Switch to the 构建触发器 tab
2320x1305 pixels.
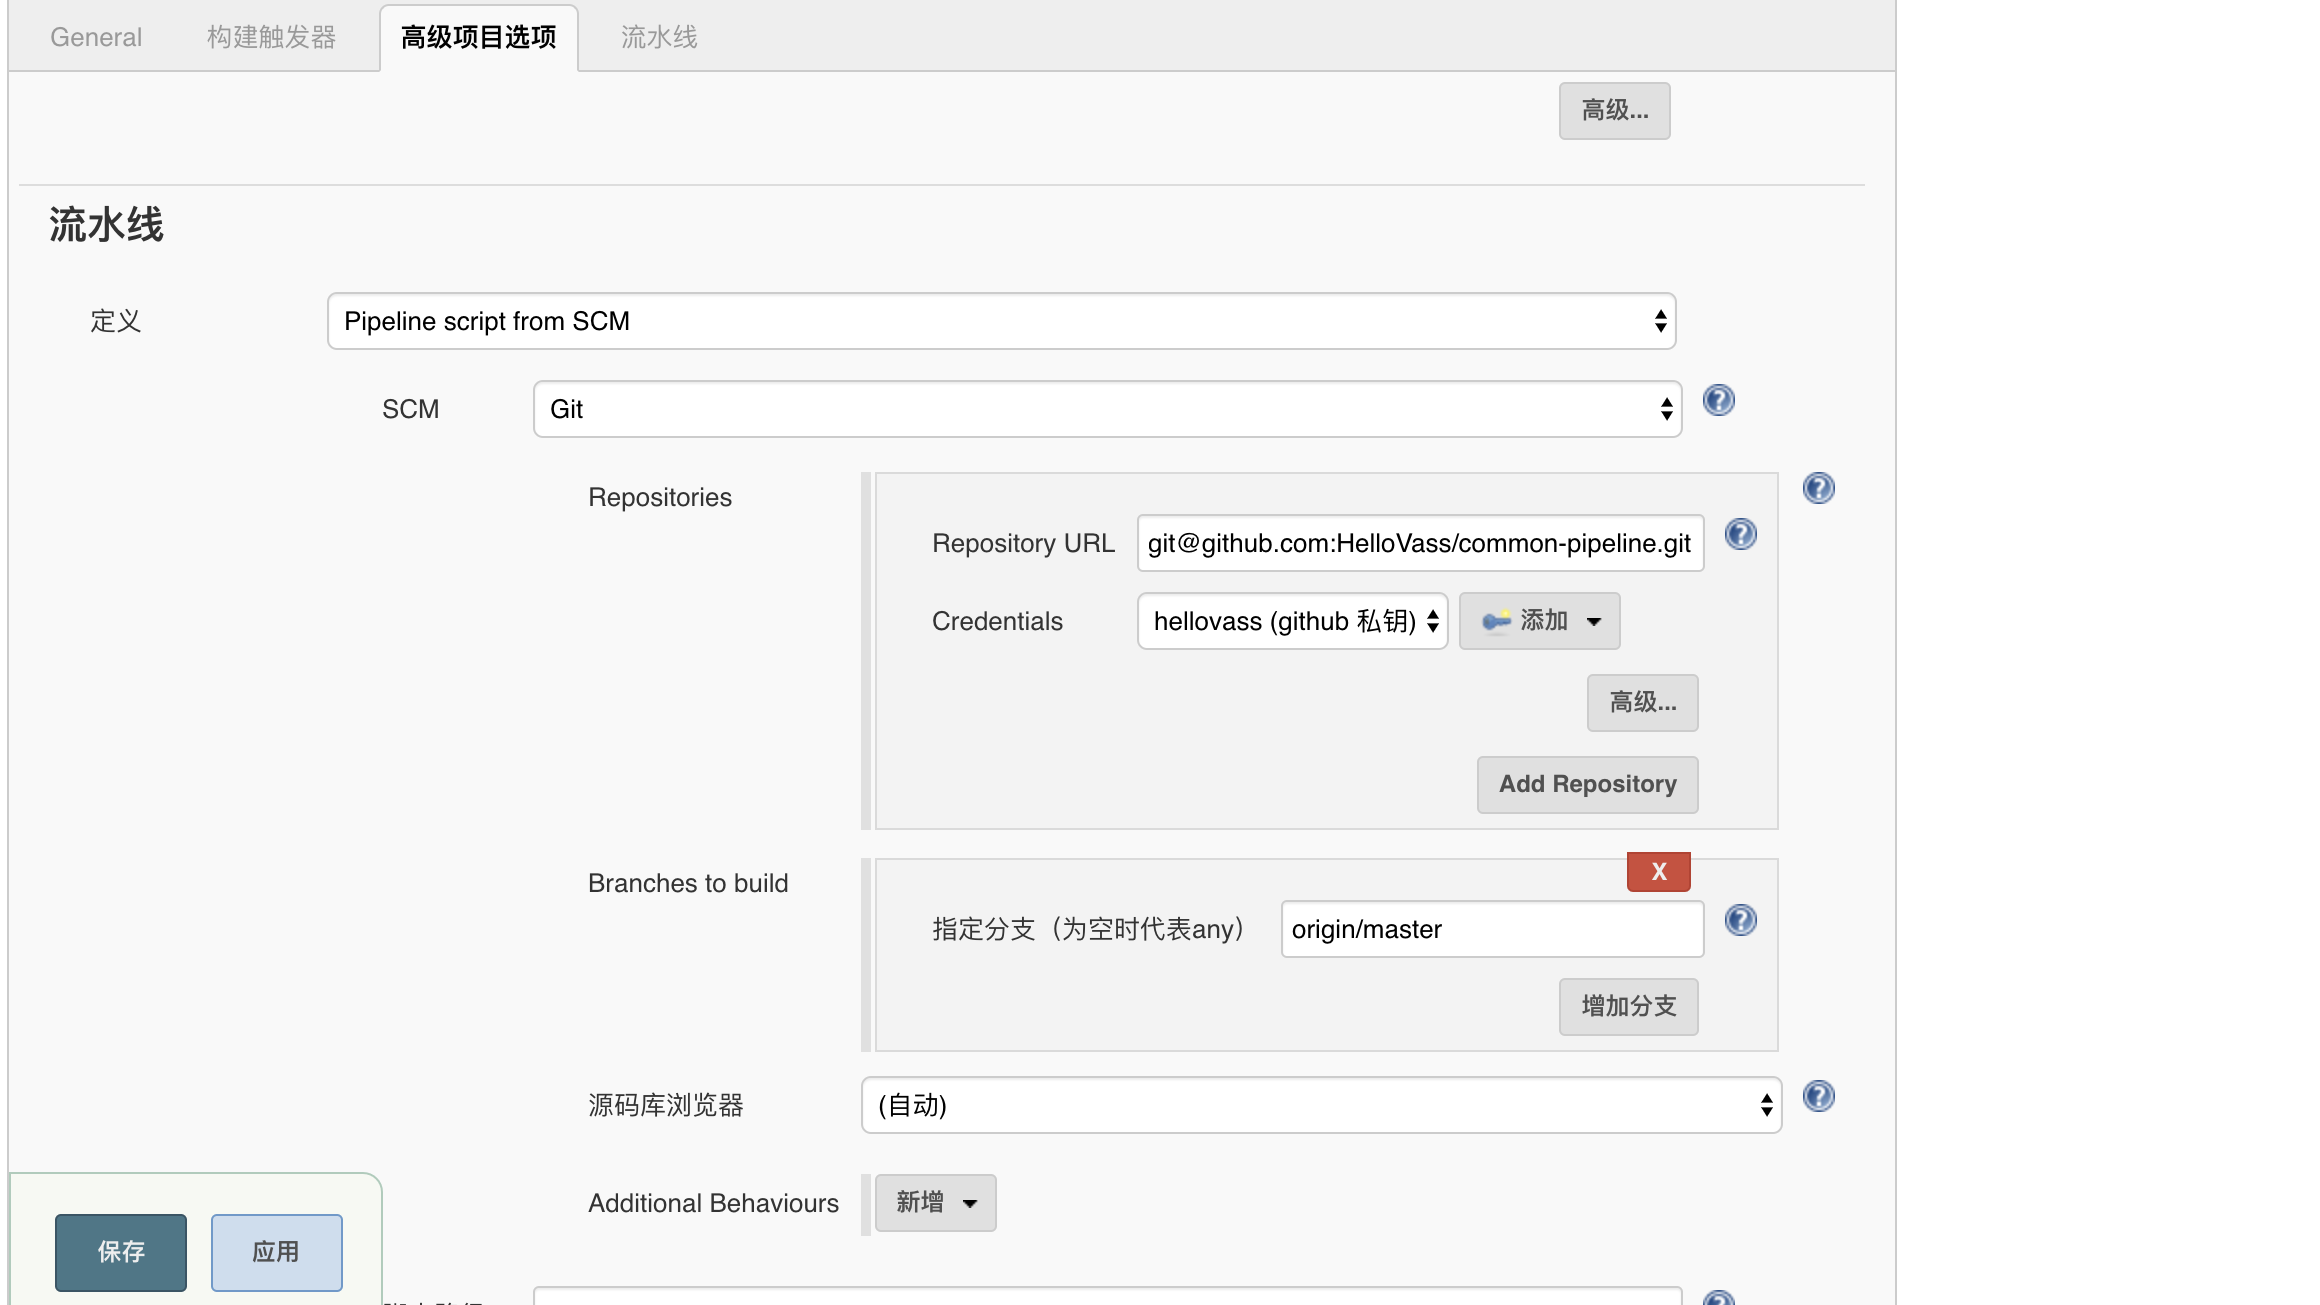pyautogui.click(x=271, y=37)
